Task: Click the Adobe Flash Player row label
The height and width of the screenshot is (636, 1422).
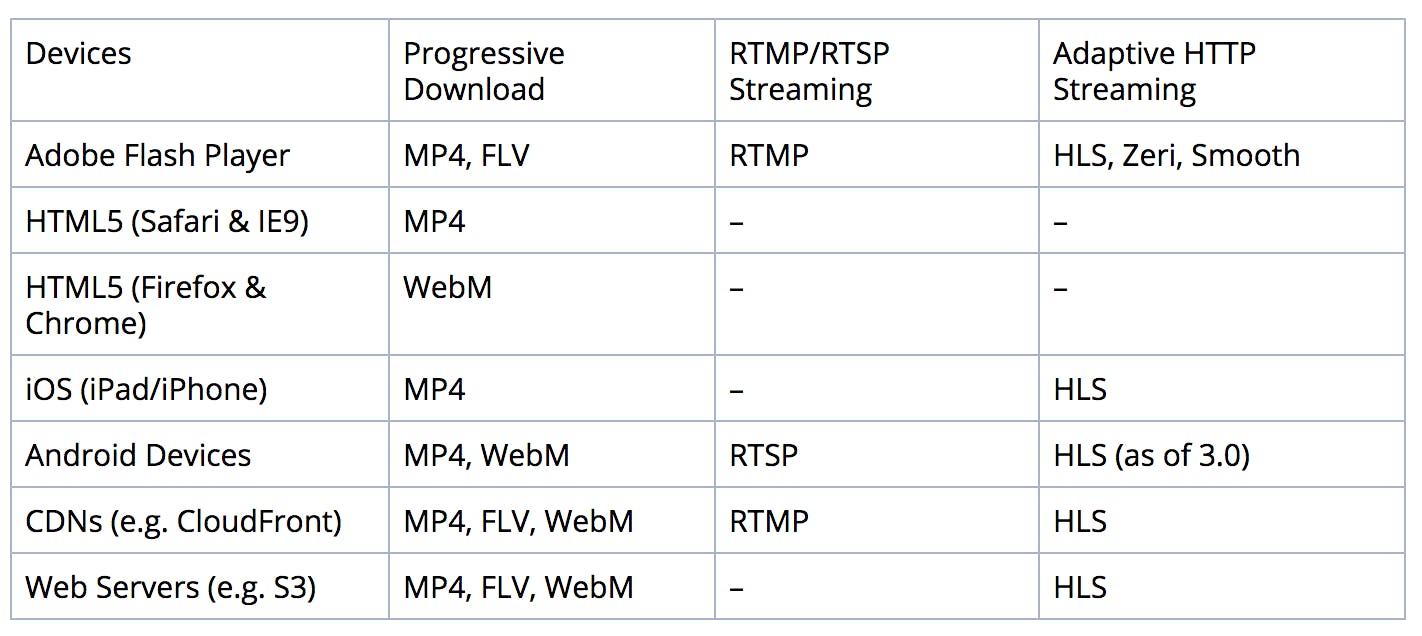Action: [200, 155]
